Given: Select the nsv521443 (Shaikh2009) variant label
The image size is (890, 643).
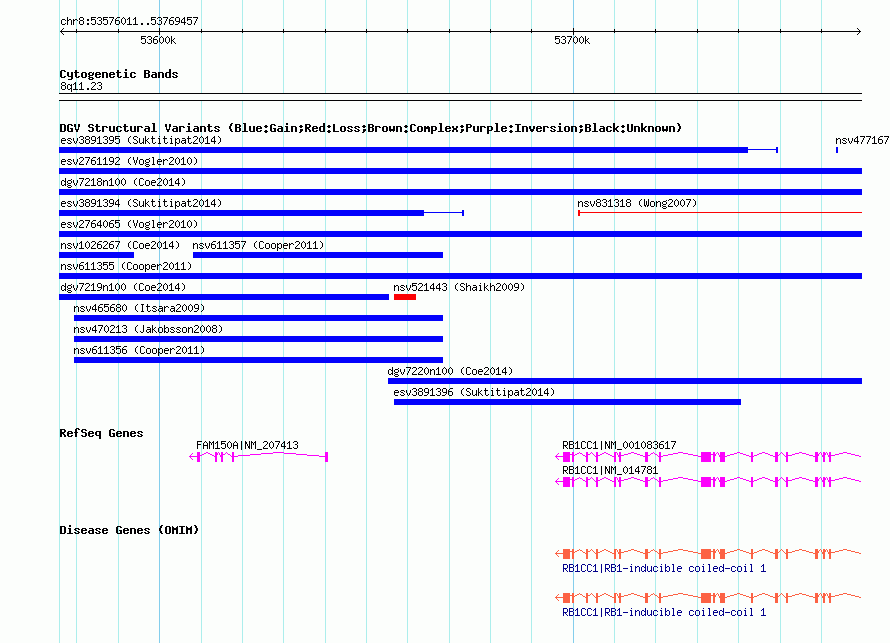Looking at the screenshot, I should point(459,287).
